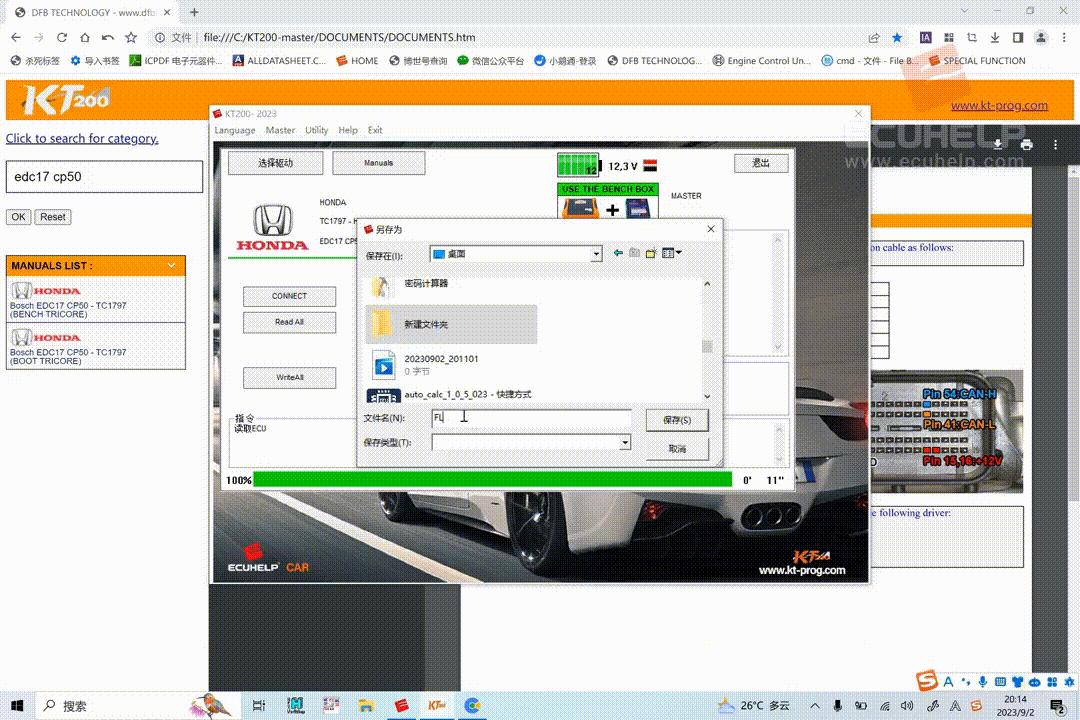Click the KT200 taskbar icon
This screenshot has height=720, width=1080.
(436, 706)
